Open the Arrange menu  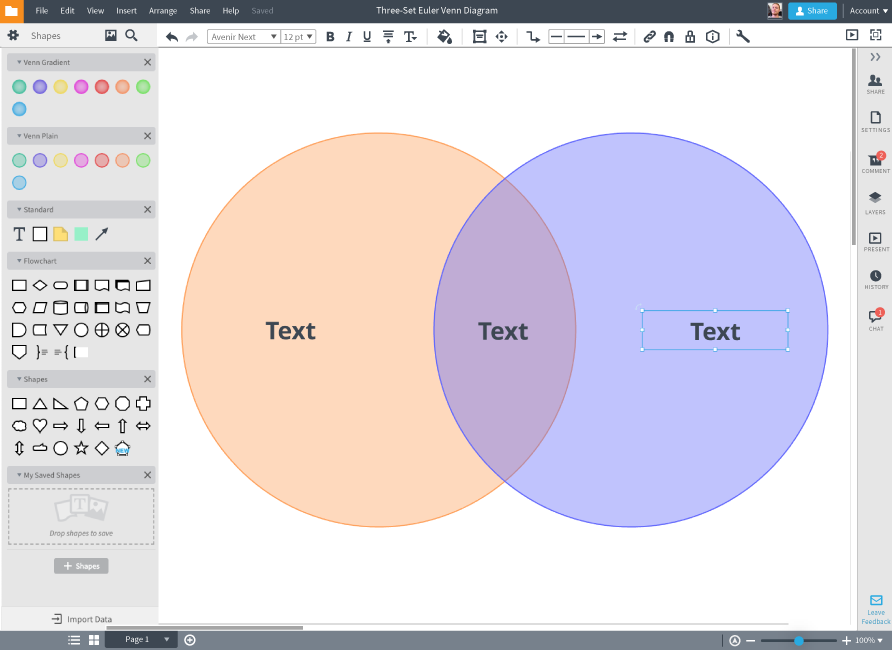click(x=162, y=11)
